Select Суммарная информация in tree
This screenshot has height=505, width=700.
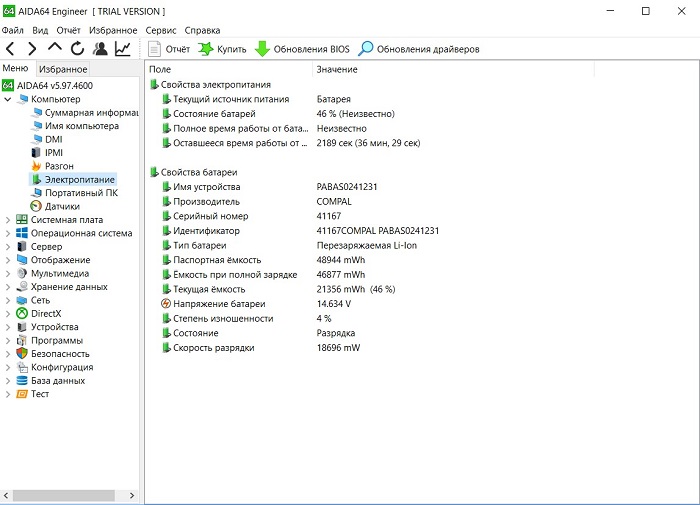click(x=85, y=113)
